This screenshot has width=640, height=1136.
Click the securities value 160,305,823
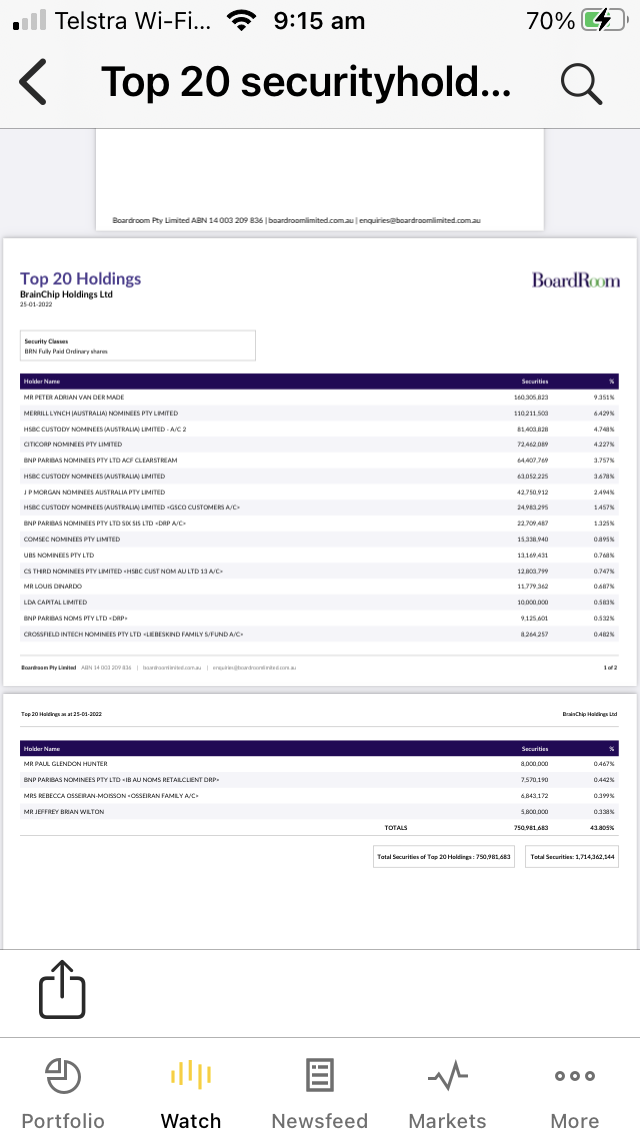531,397
